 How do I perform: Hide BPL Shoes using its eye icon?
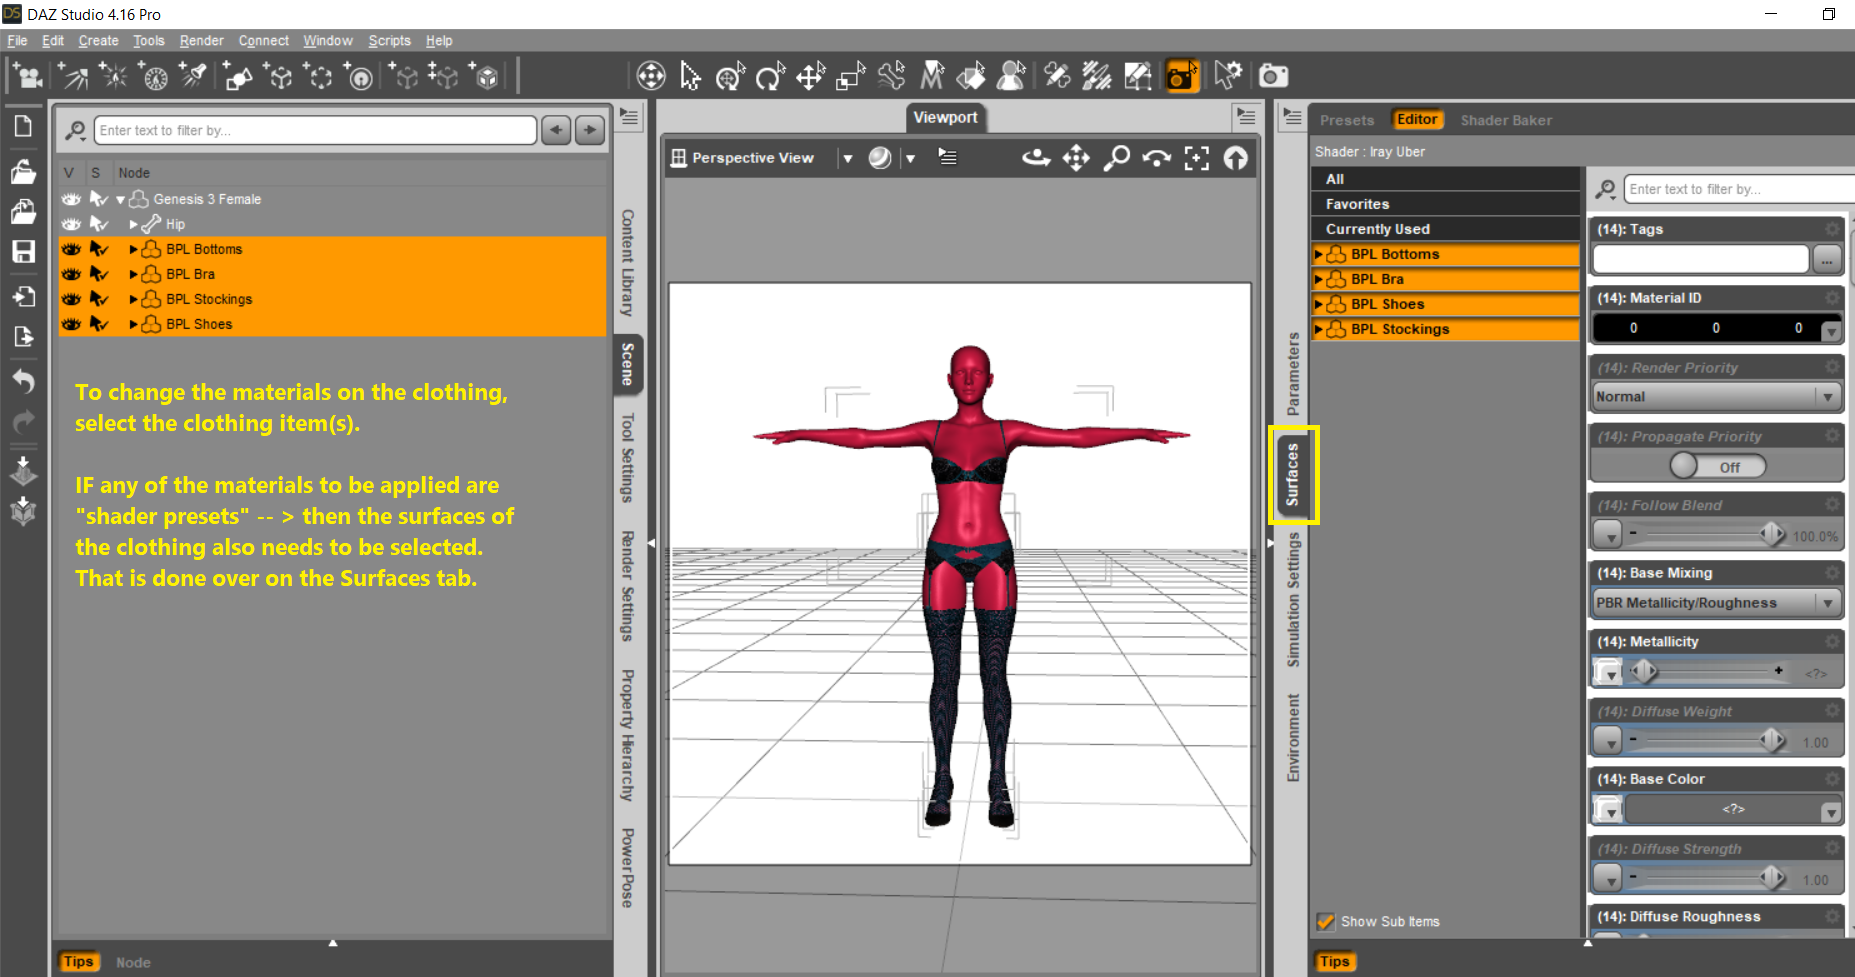[71, 324]
